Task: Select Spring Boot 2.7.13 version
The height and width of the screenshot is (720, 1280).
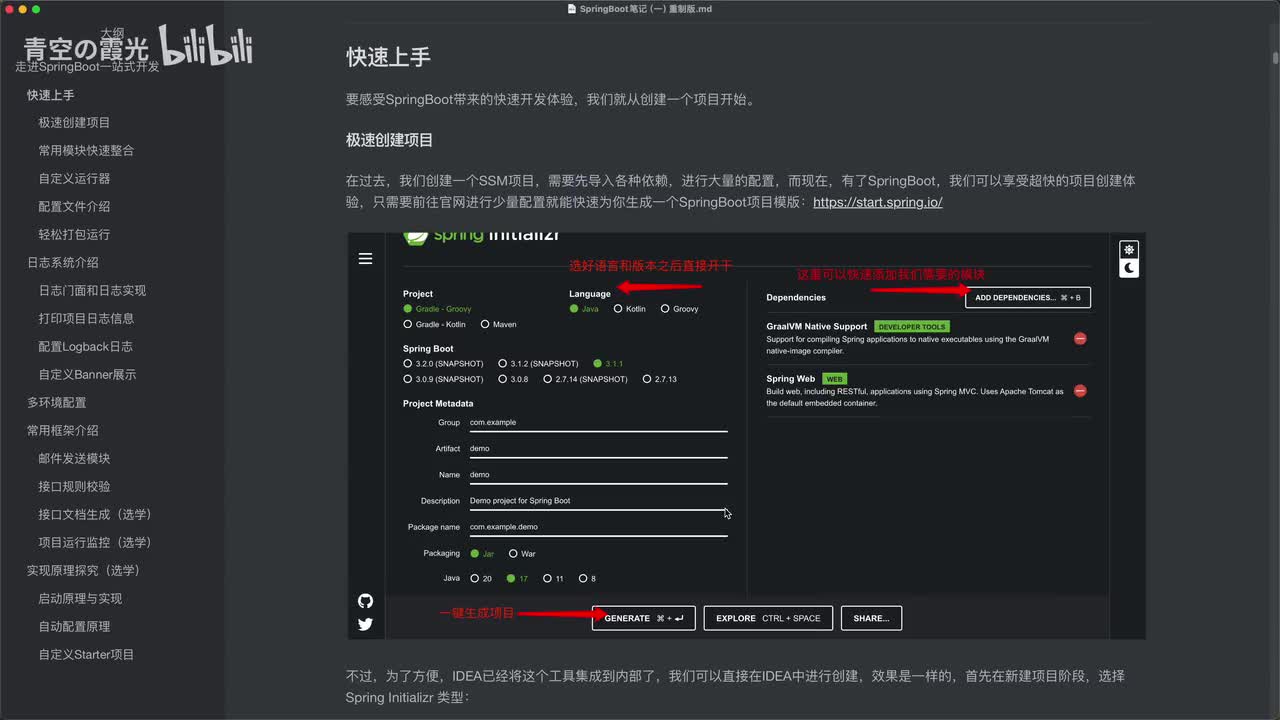Action: 659,379
